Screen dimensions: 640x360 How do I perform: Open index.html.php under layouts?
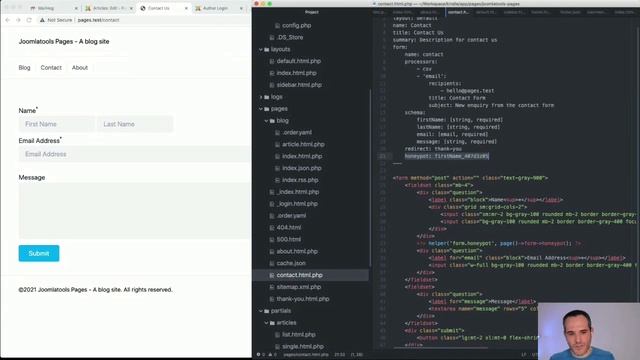pyautogui.click(x=296, y=73)
